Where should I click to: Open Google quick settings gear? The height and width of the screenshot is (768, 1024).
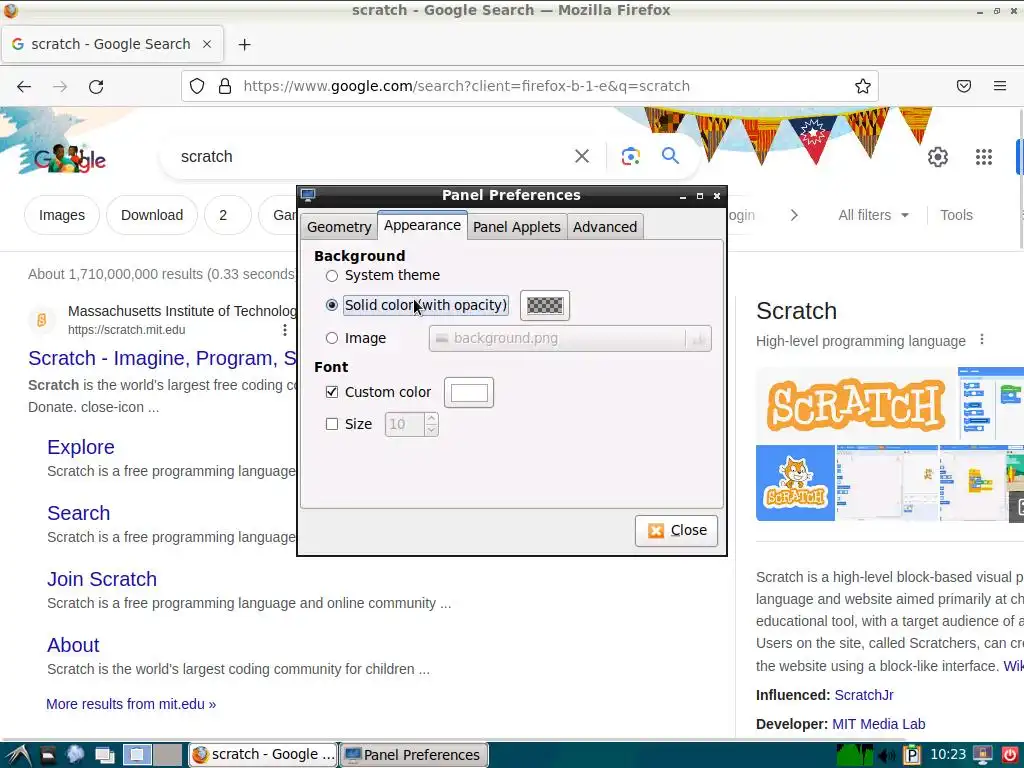[938, 157]
